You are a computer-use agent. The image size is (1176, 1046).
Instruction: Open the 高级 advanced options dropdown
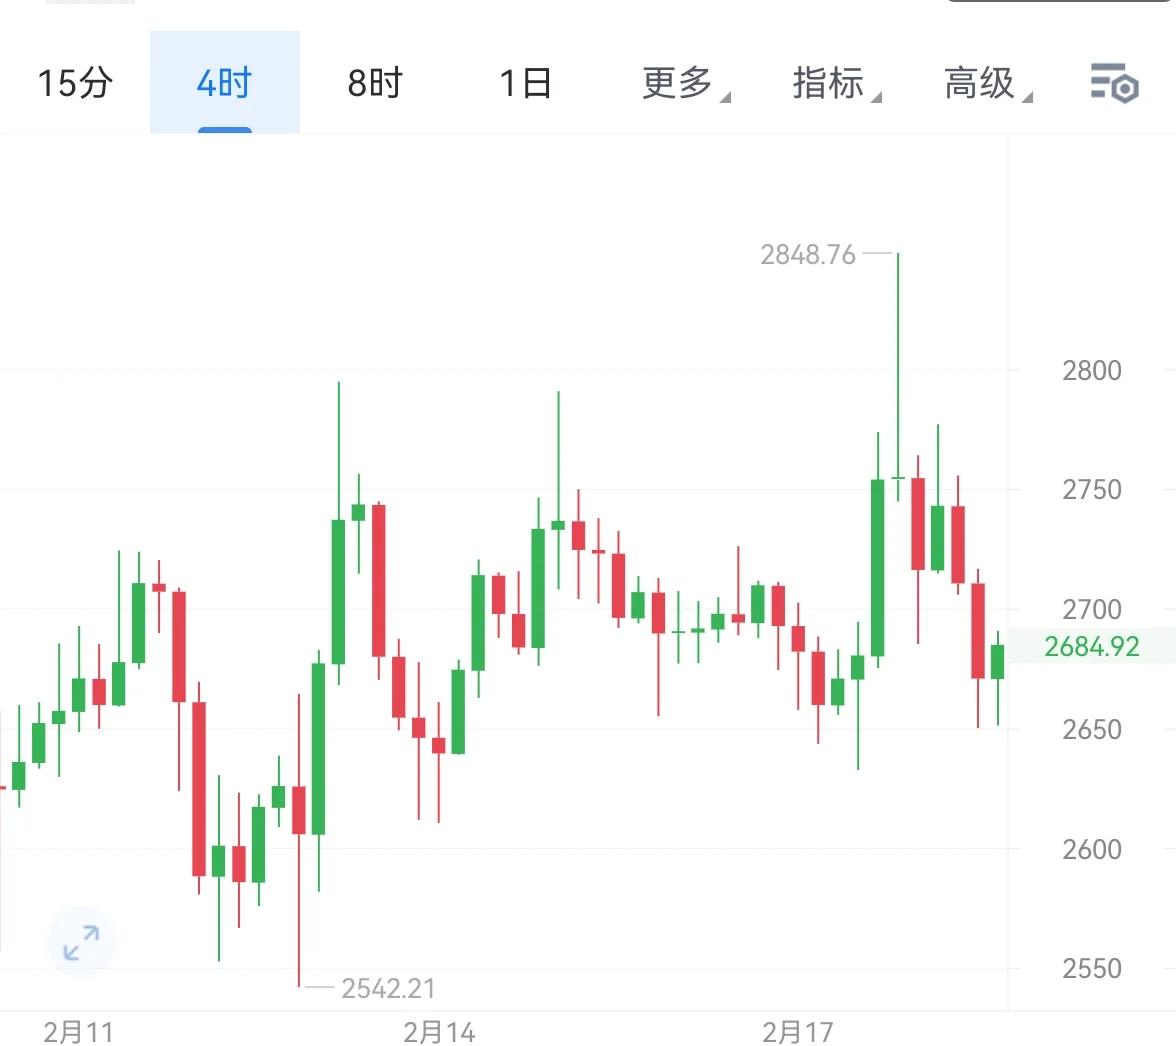(980, 85)
